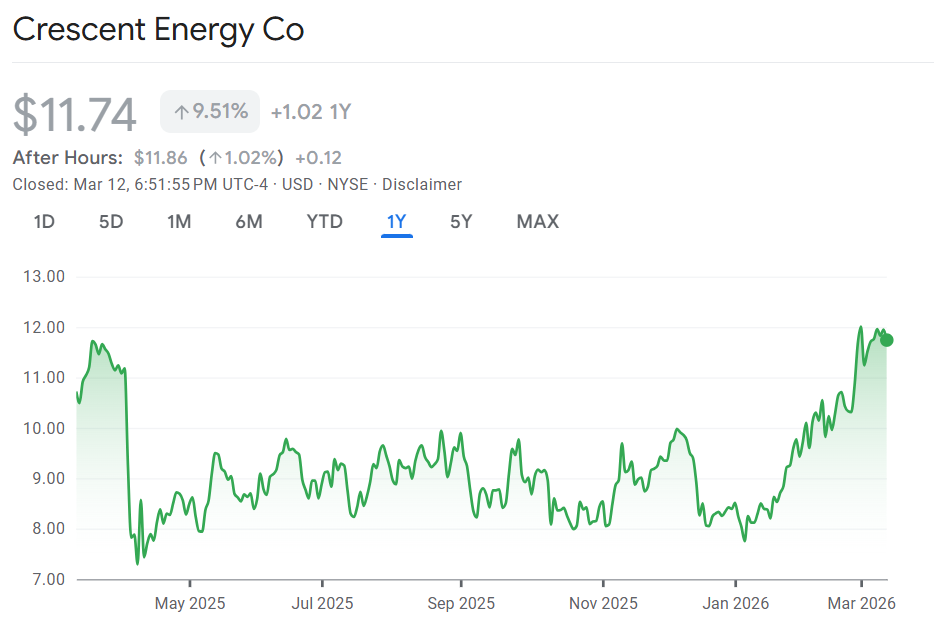The height and width of the screenshot is (631, 934).
Task: Click the Mar 2026 axis label
Action: (x=862, y=603)
